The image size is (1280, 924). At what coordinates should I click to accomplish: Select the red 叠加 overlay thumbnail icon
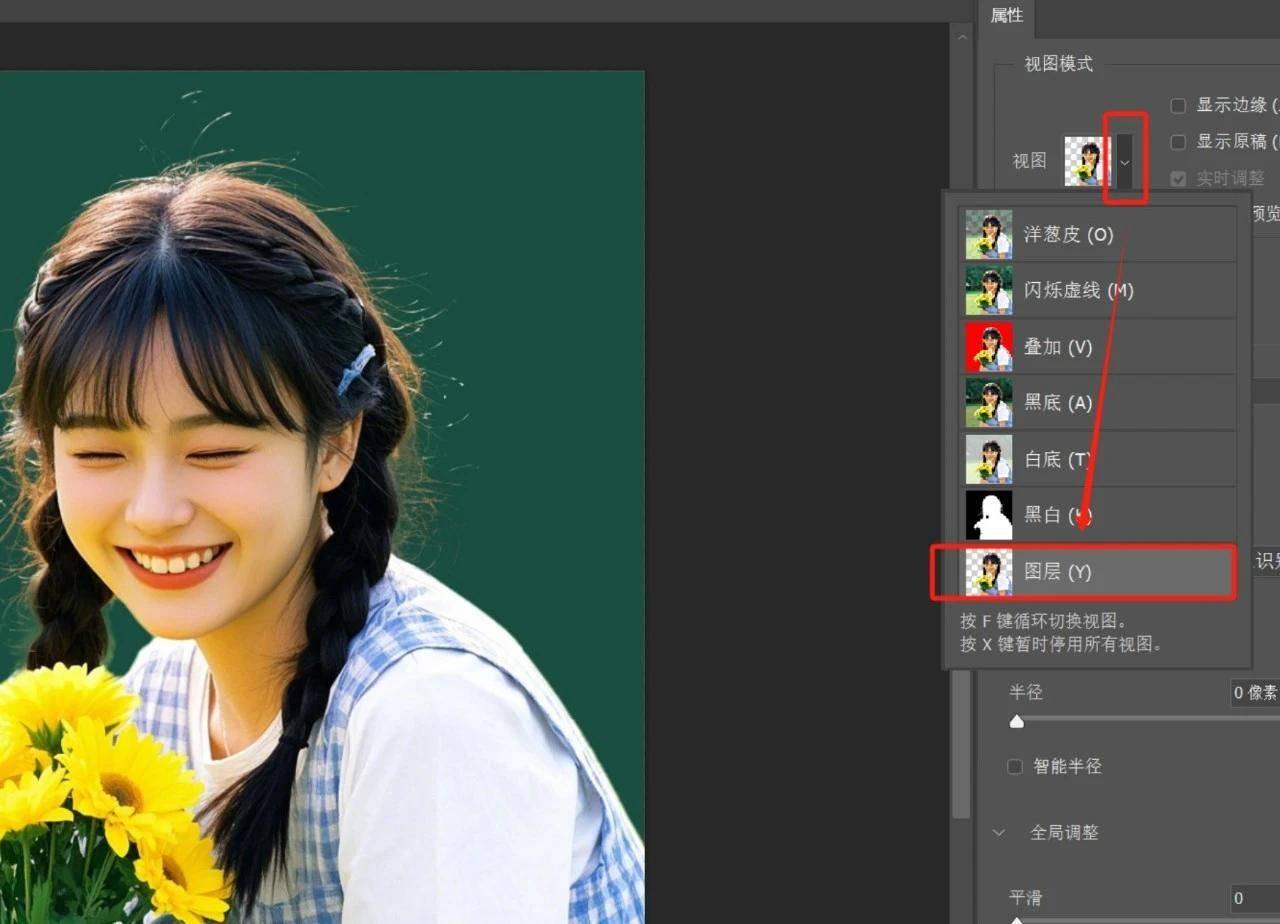tap(988, 347)
